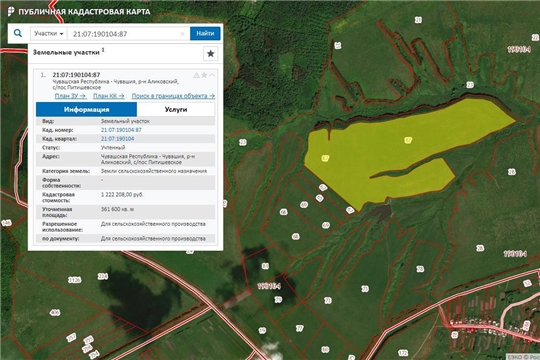
Task: Add result 21:07:190104:87 to favorites star
Action: [x=204, y=75]
